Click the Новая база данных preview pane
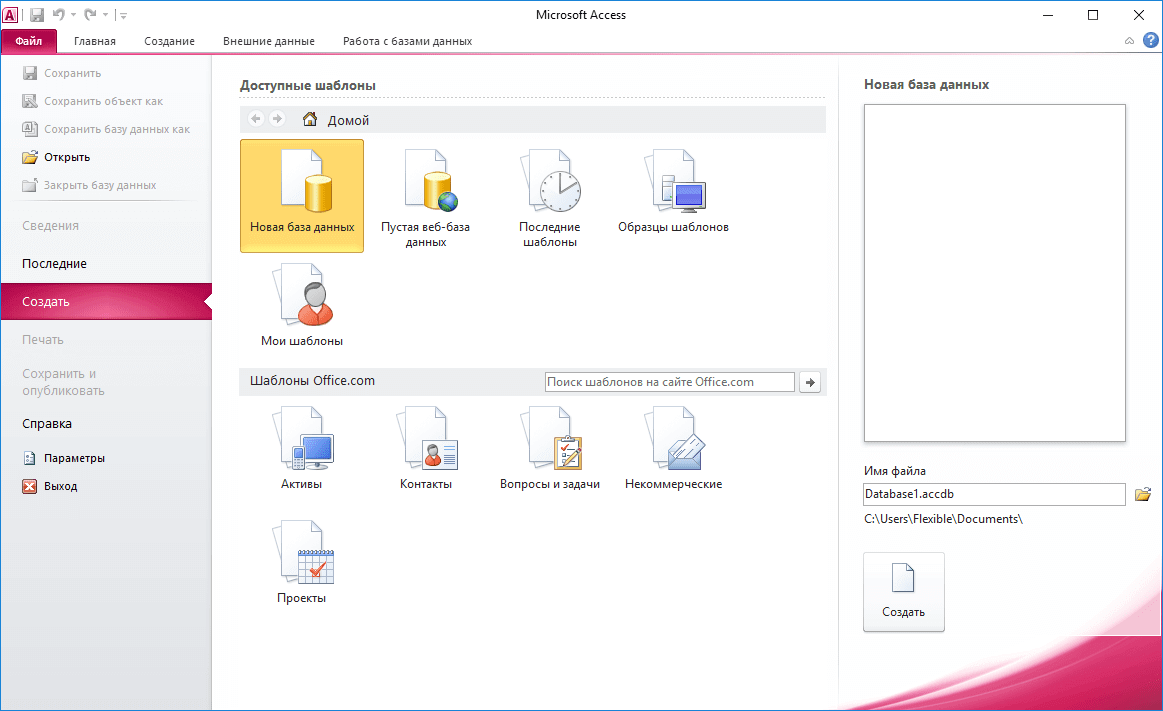1163x711 pixels. click(x=995, y=273)
